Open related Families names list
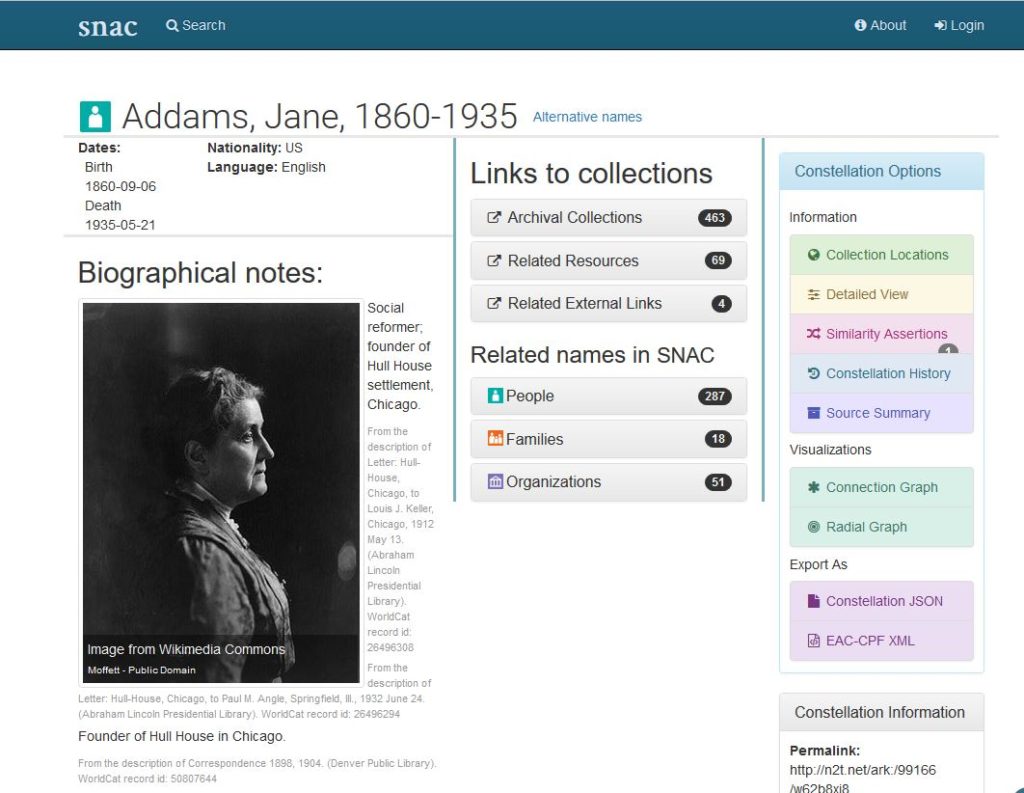1024x793 pixels. 608,439
